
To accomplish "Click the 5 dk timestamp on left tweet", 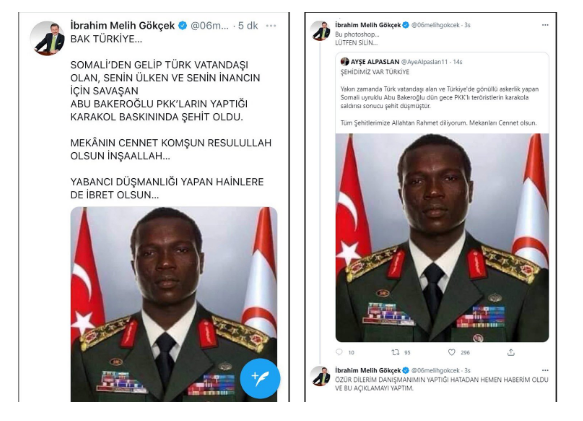I will [248, 26].
